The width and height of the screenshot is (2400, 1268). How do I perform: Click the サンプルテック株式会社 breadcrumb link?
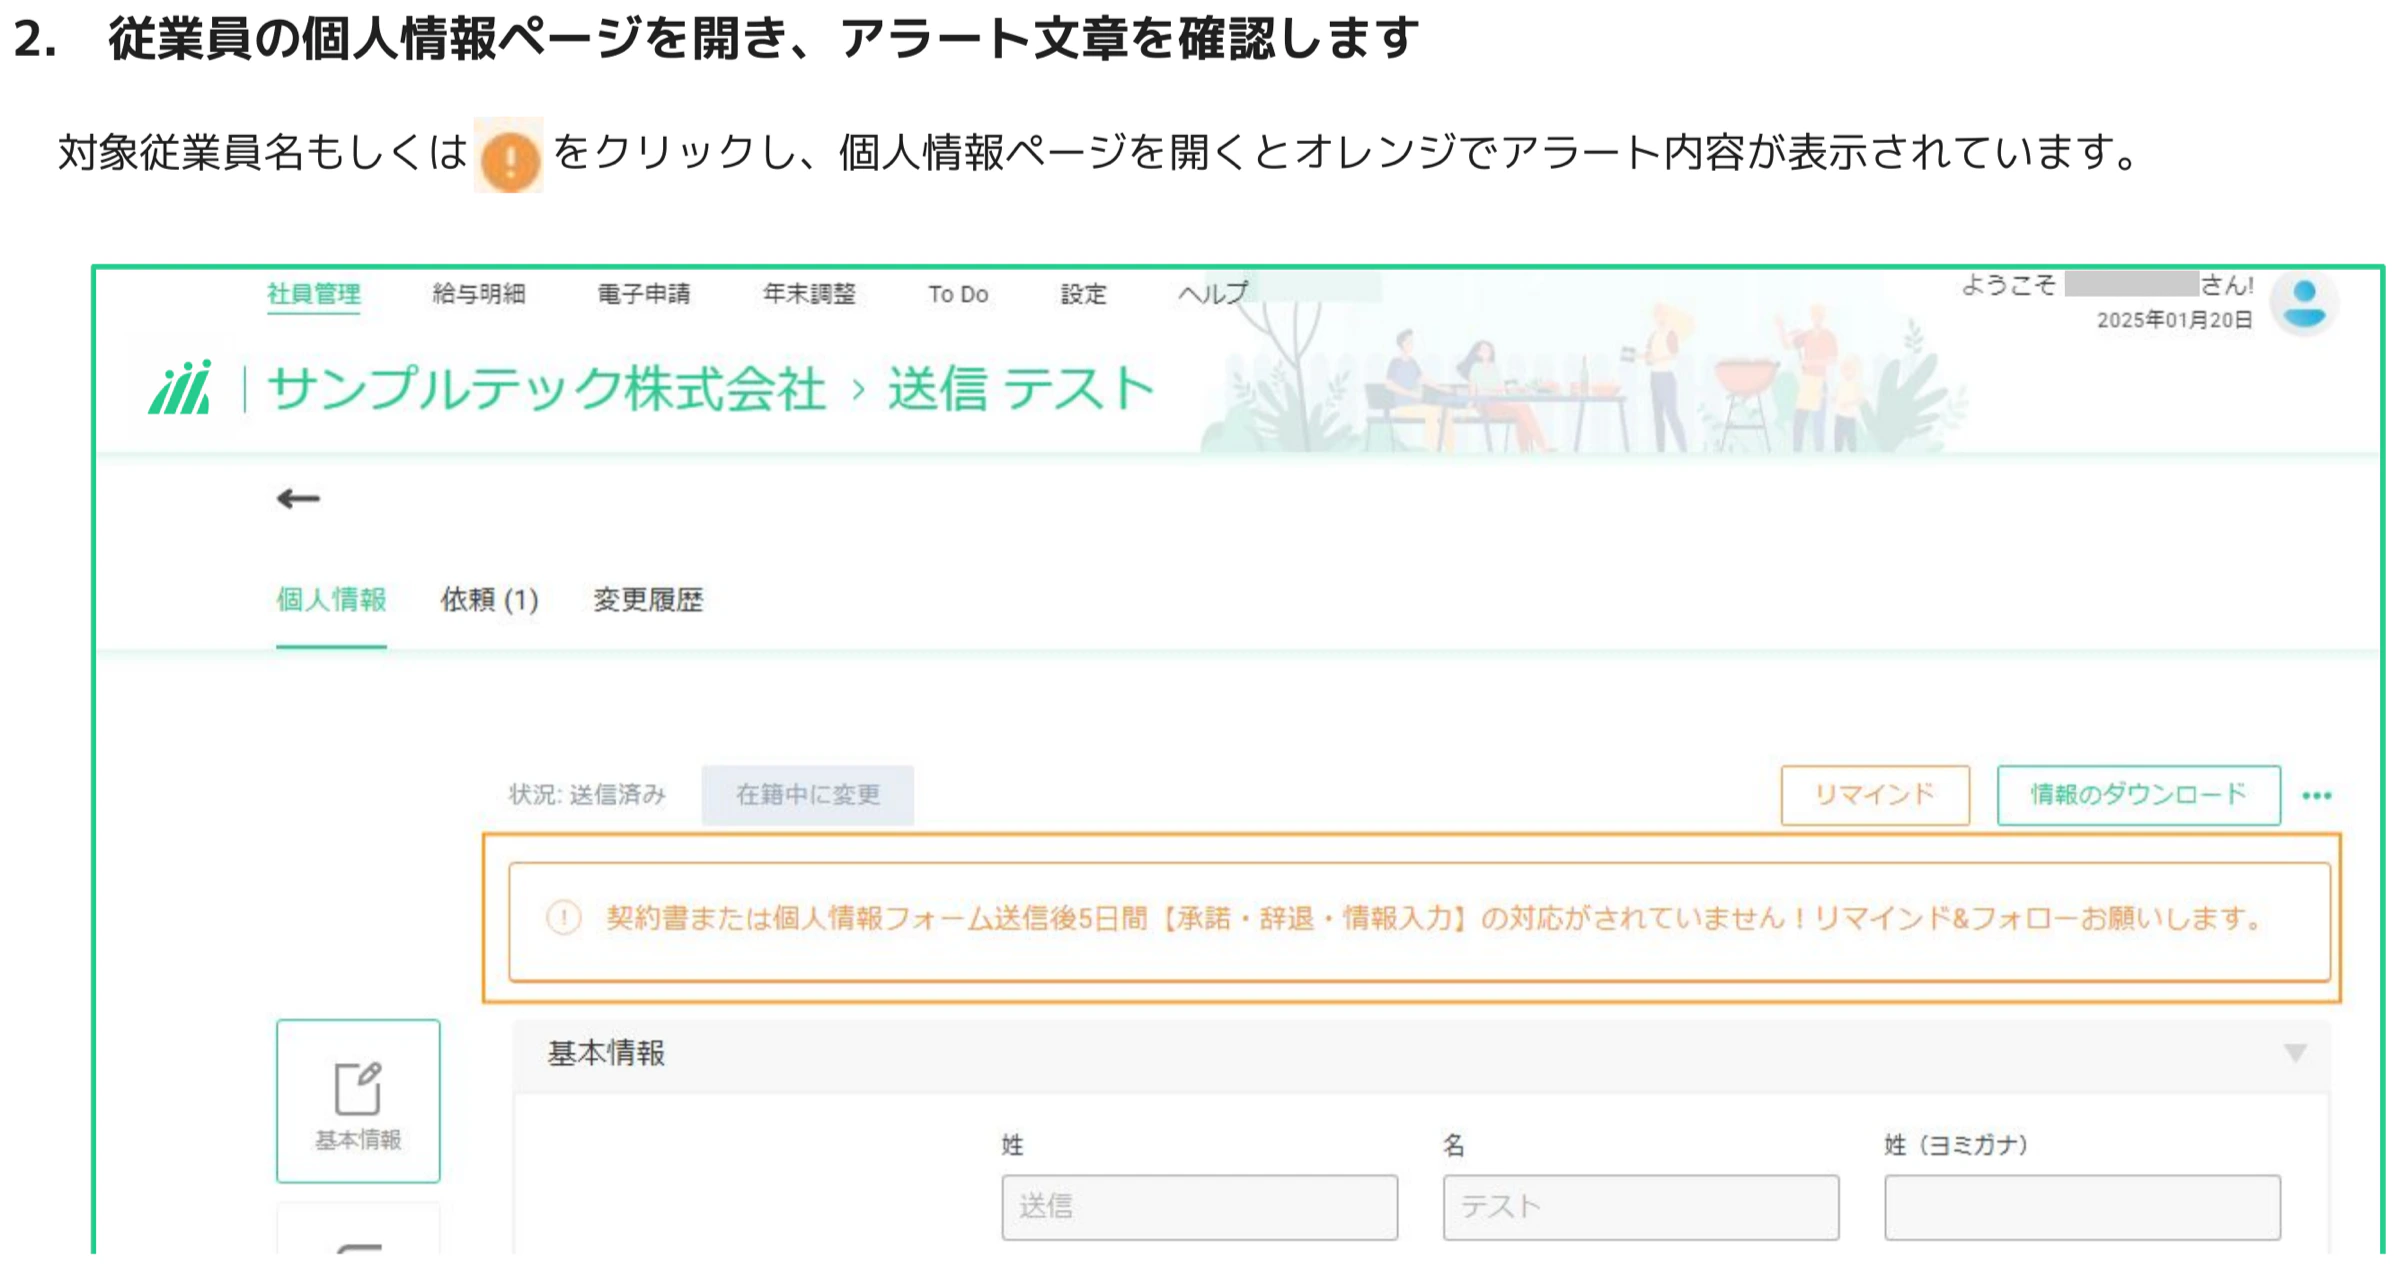click(546, 388)
